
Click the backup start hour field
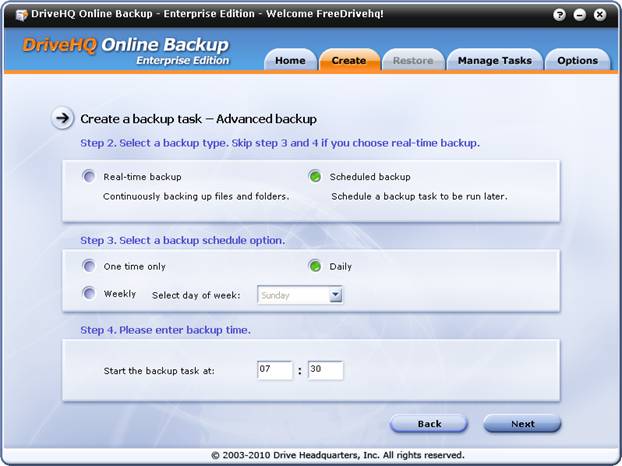coord(274,371)
